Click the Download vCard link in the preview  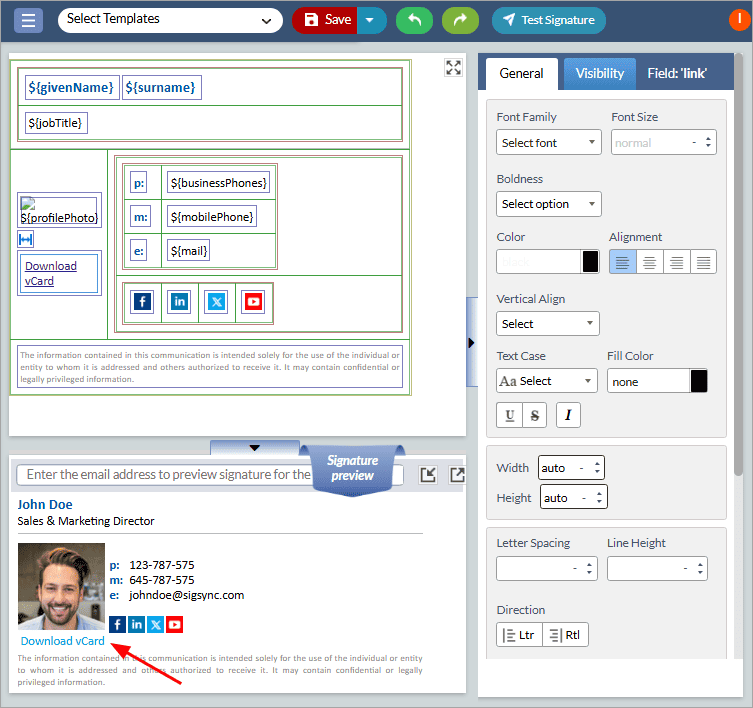[62, 641]
